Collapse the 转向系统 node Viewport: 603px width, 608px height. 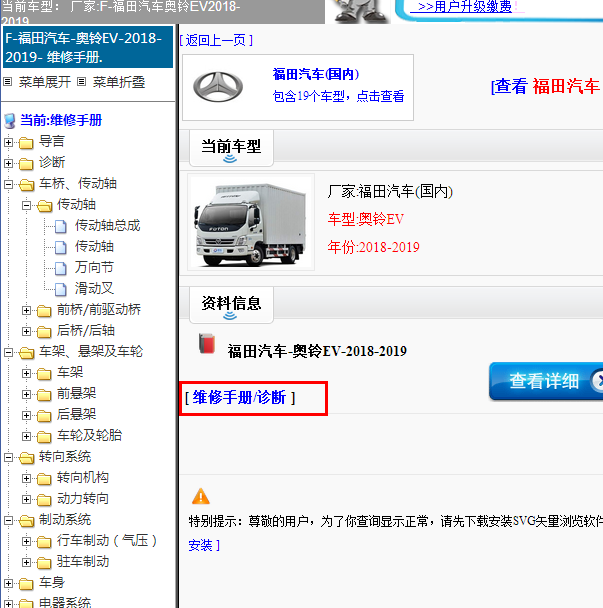click(8, 457)
